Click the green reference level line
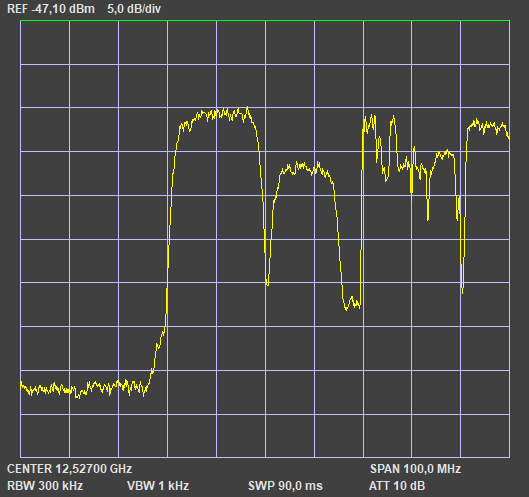The height and width of the screenshot is (497, 529). (x=265, y=21)
